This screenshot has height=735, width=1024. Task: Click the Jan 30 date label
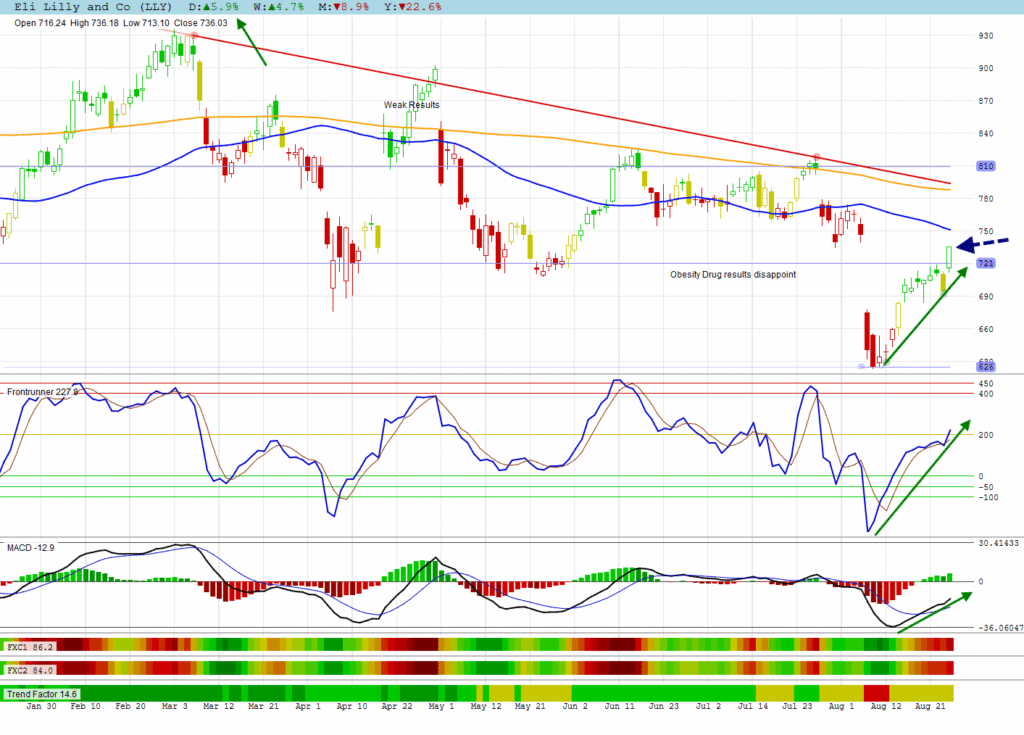coord(41,706)
